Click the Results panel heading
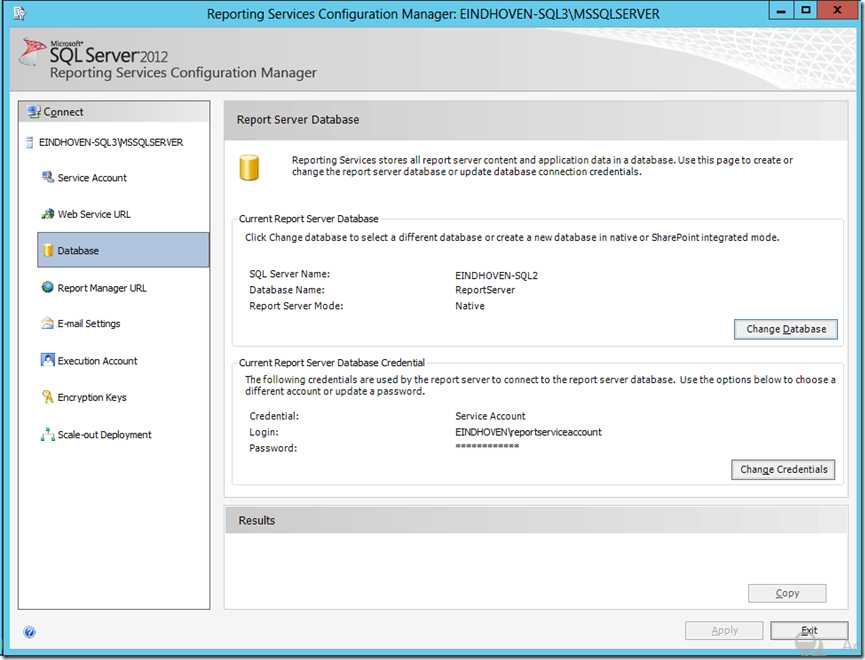The width and height of the screenshot is (865, 660). (257, 520)
